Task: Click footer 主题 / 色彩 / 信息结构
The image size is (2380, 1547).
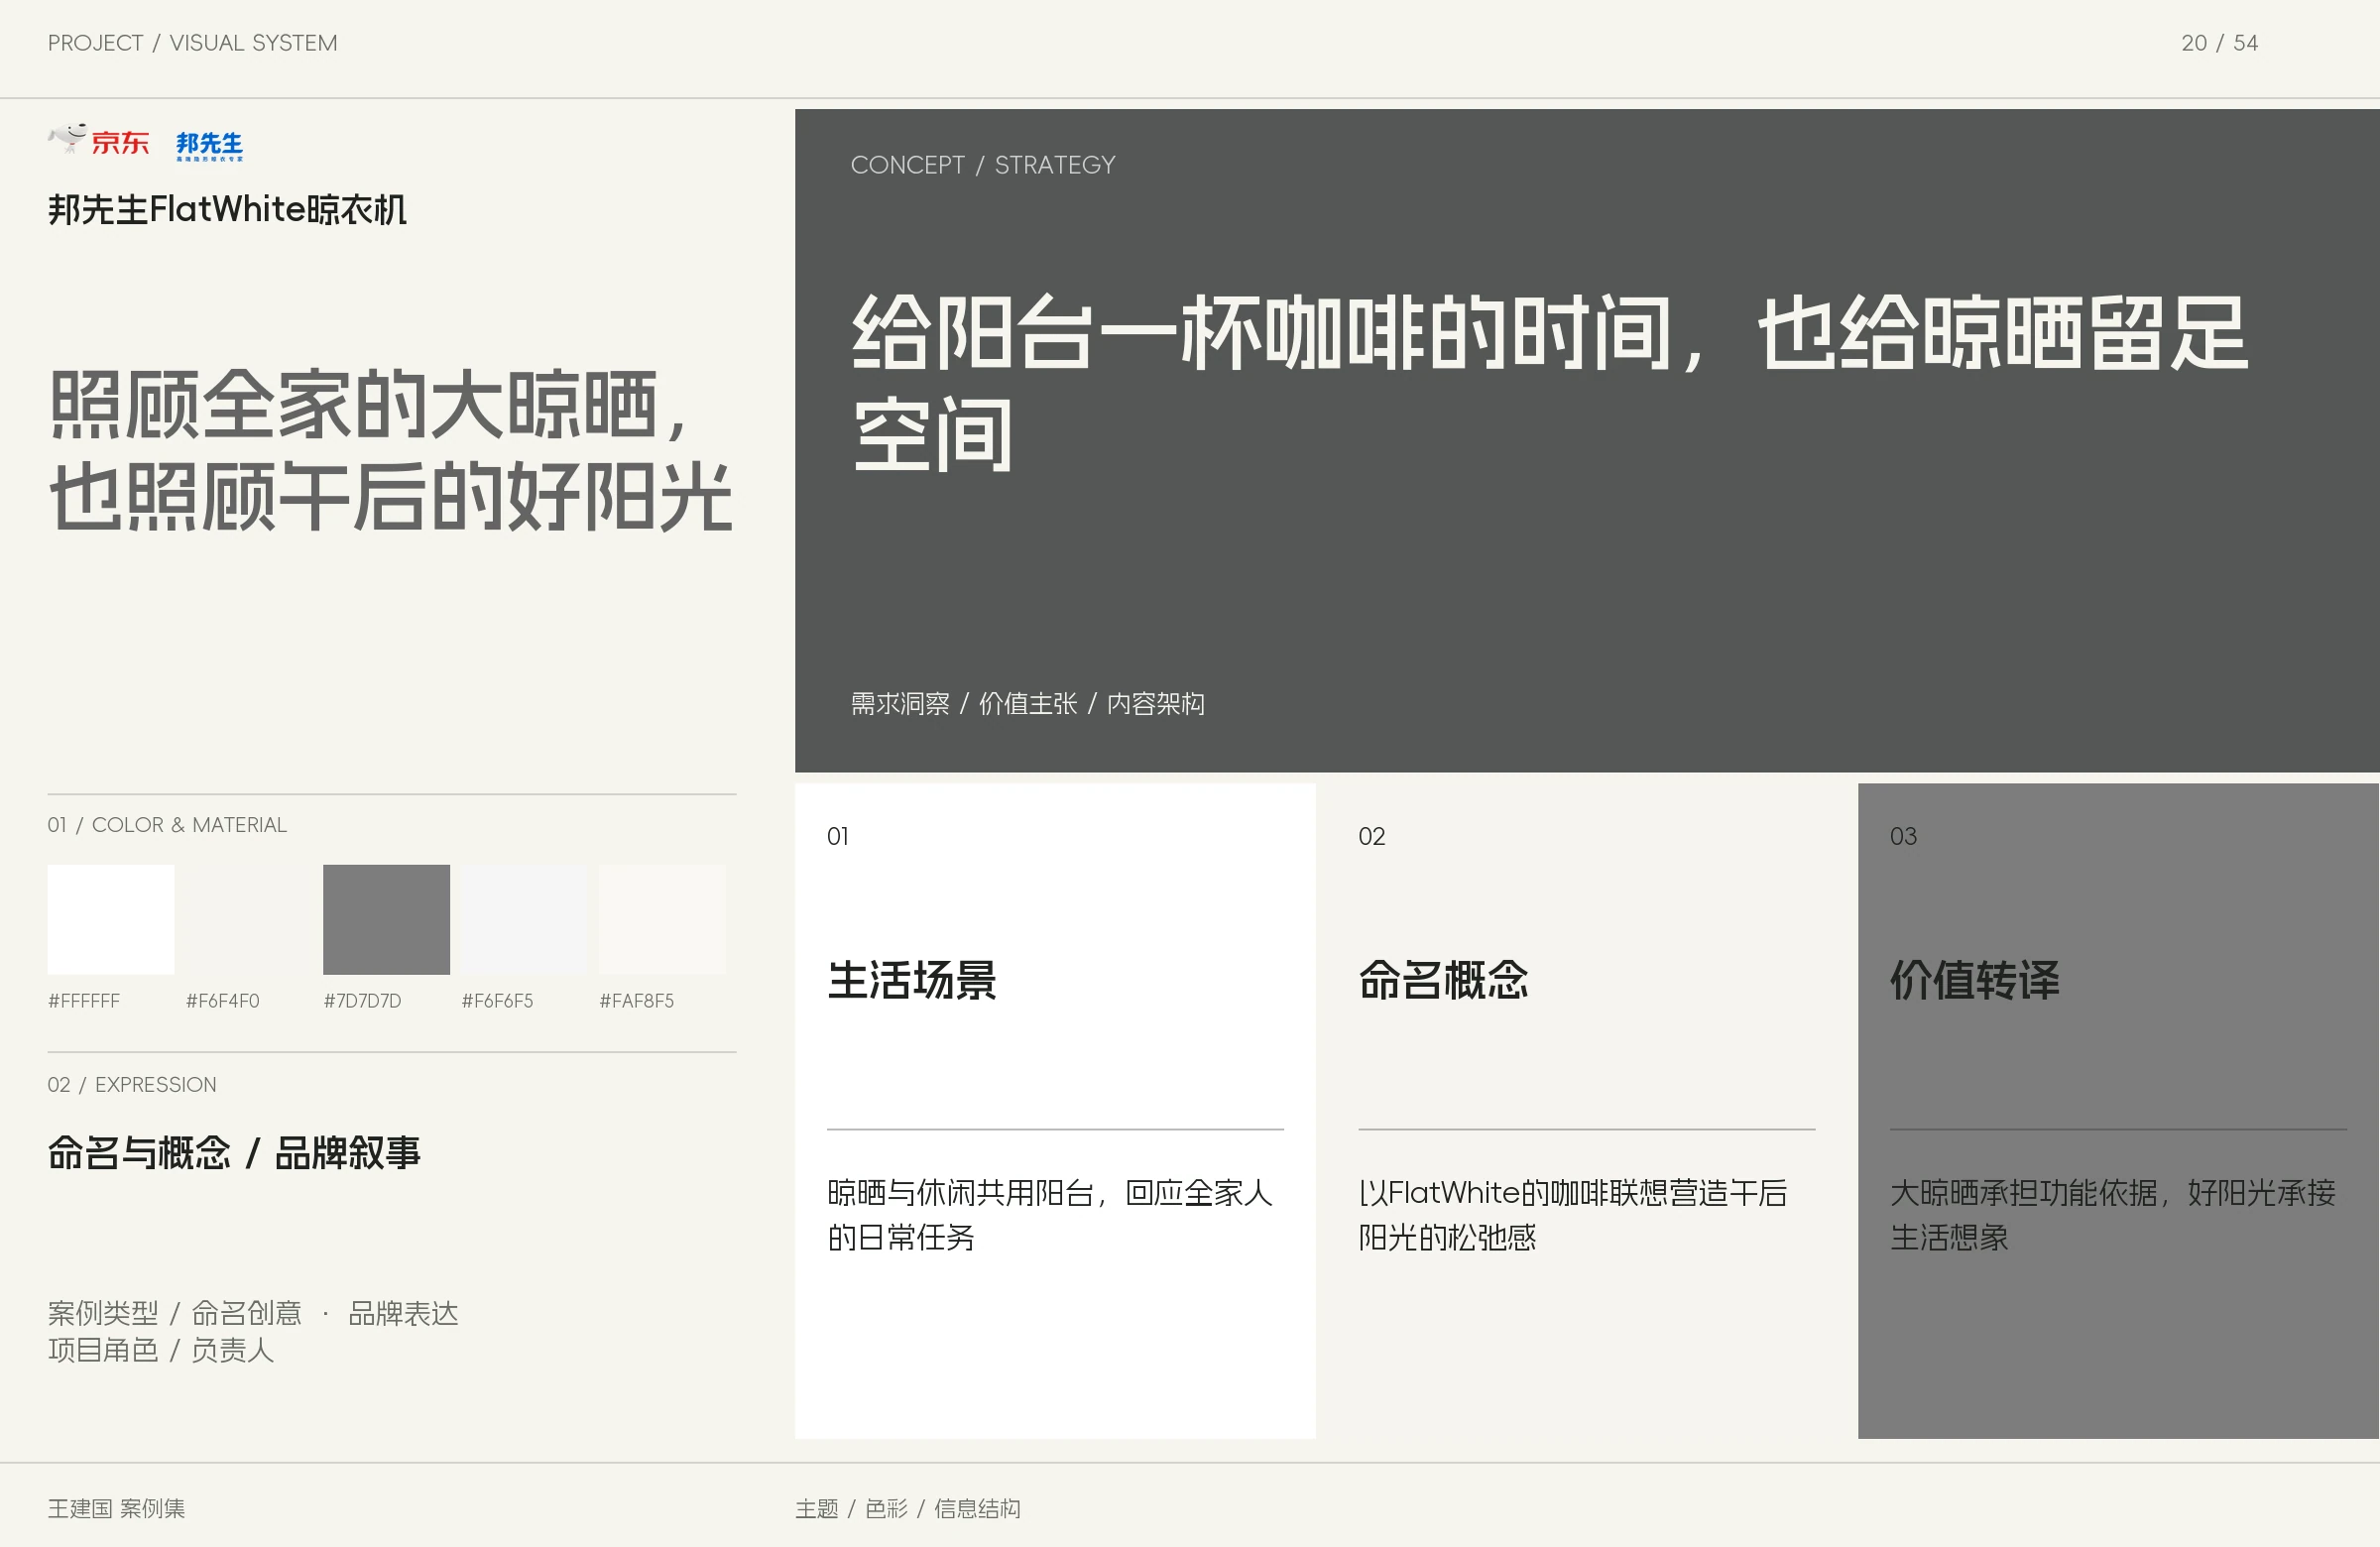Action: [908, 1508]
